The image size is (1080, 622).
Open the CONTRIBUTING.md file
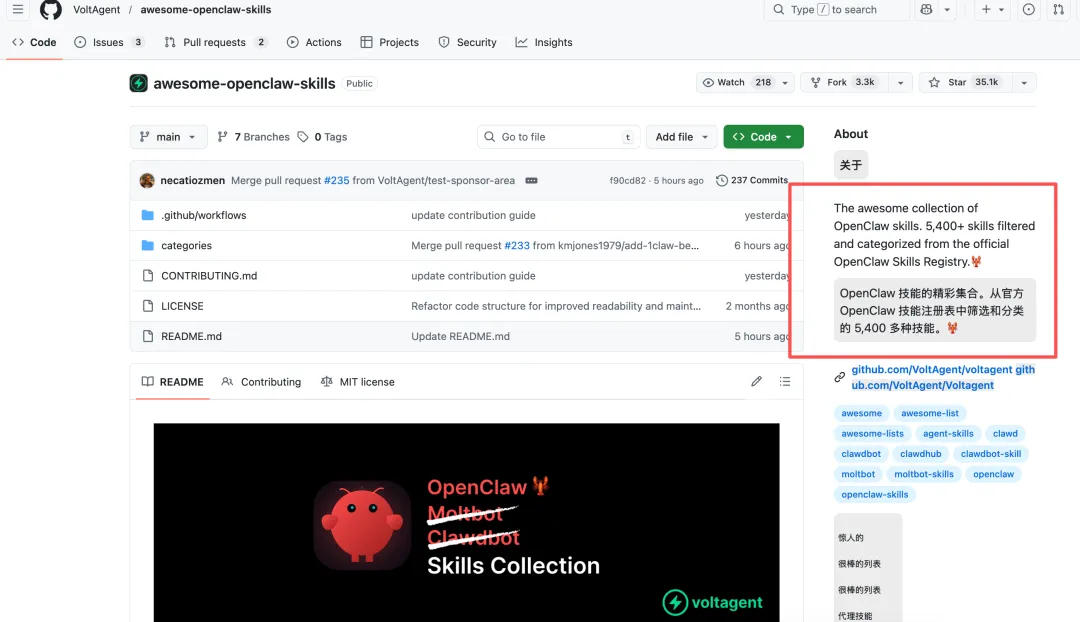(x=209, y=276)
